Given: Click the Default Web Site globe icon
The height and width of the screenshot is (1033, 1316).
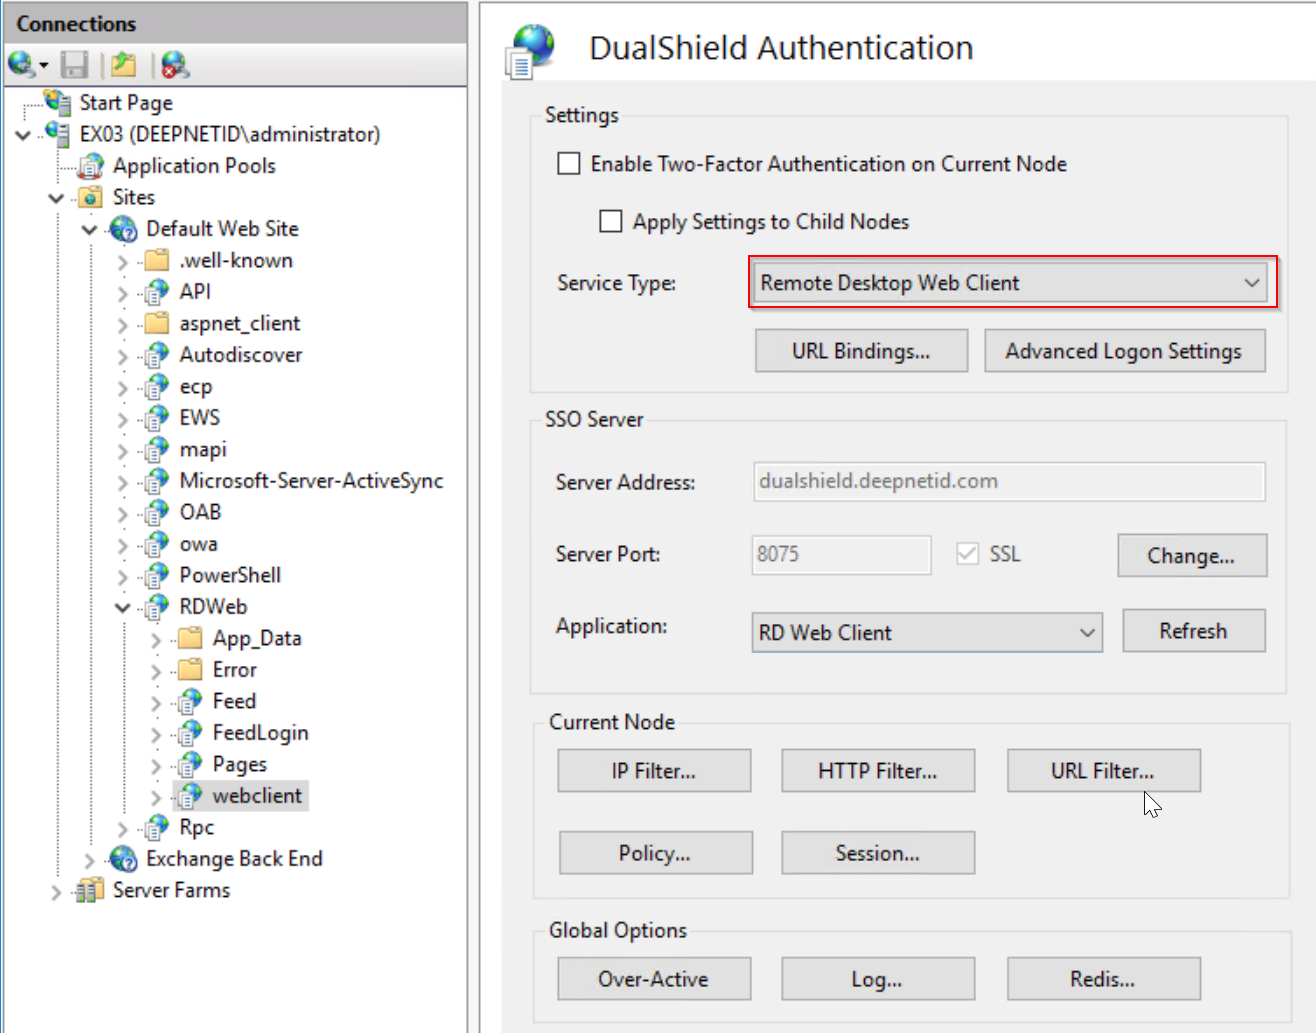Looking at the screenshot, I should (124, 229).
